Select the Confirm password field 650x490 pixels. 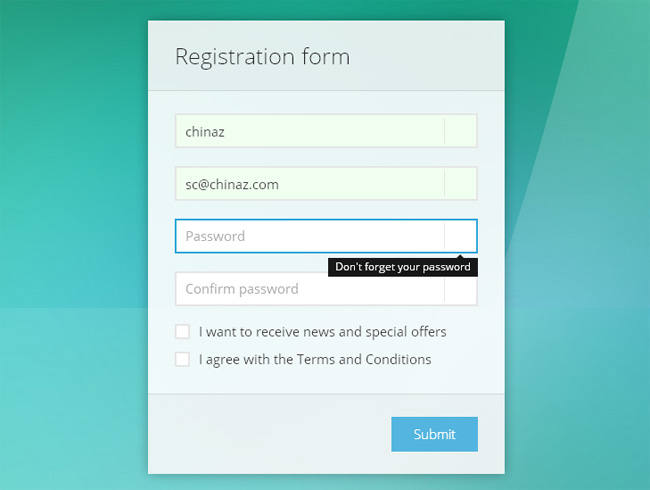(310, 289)
